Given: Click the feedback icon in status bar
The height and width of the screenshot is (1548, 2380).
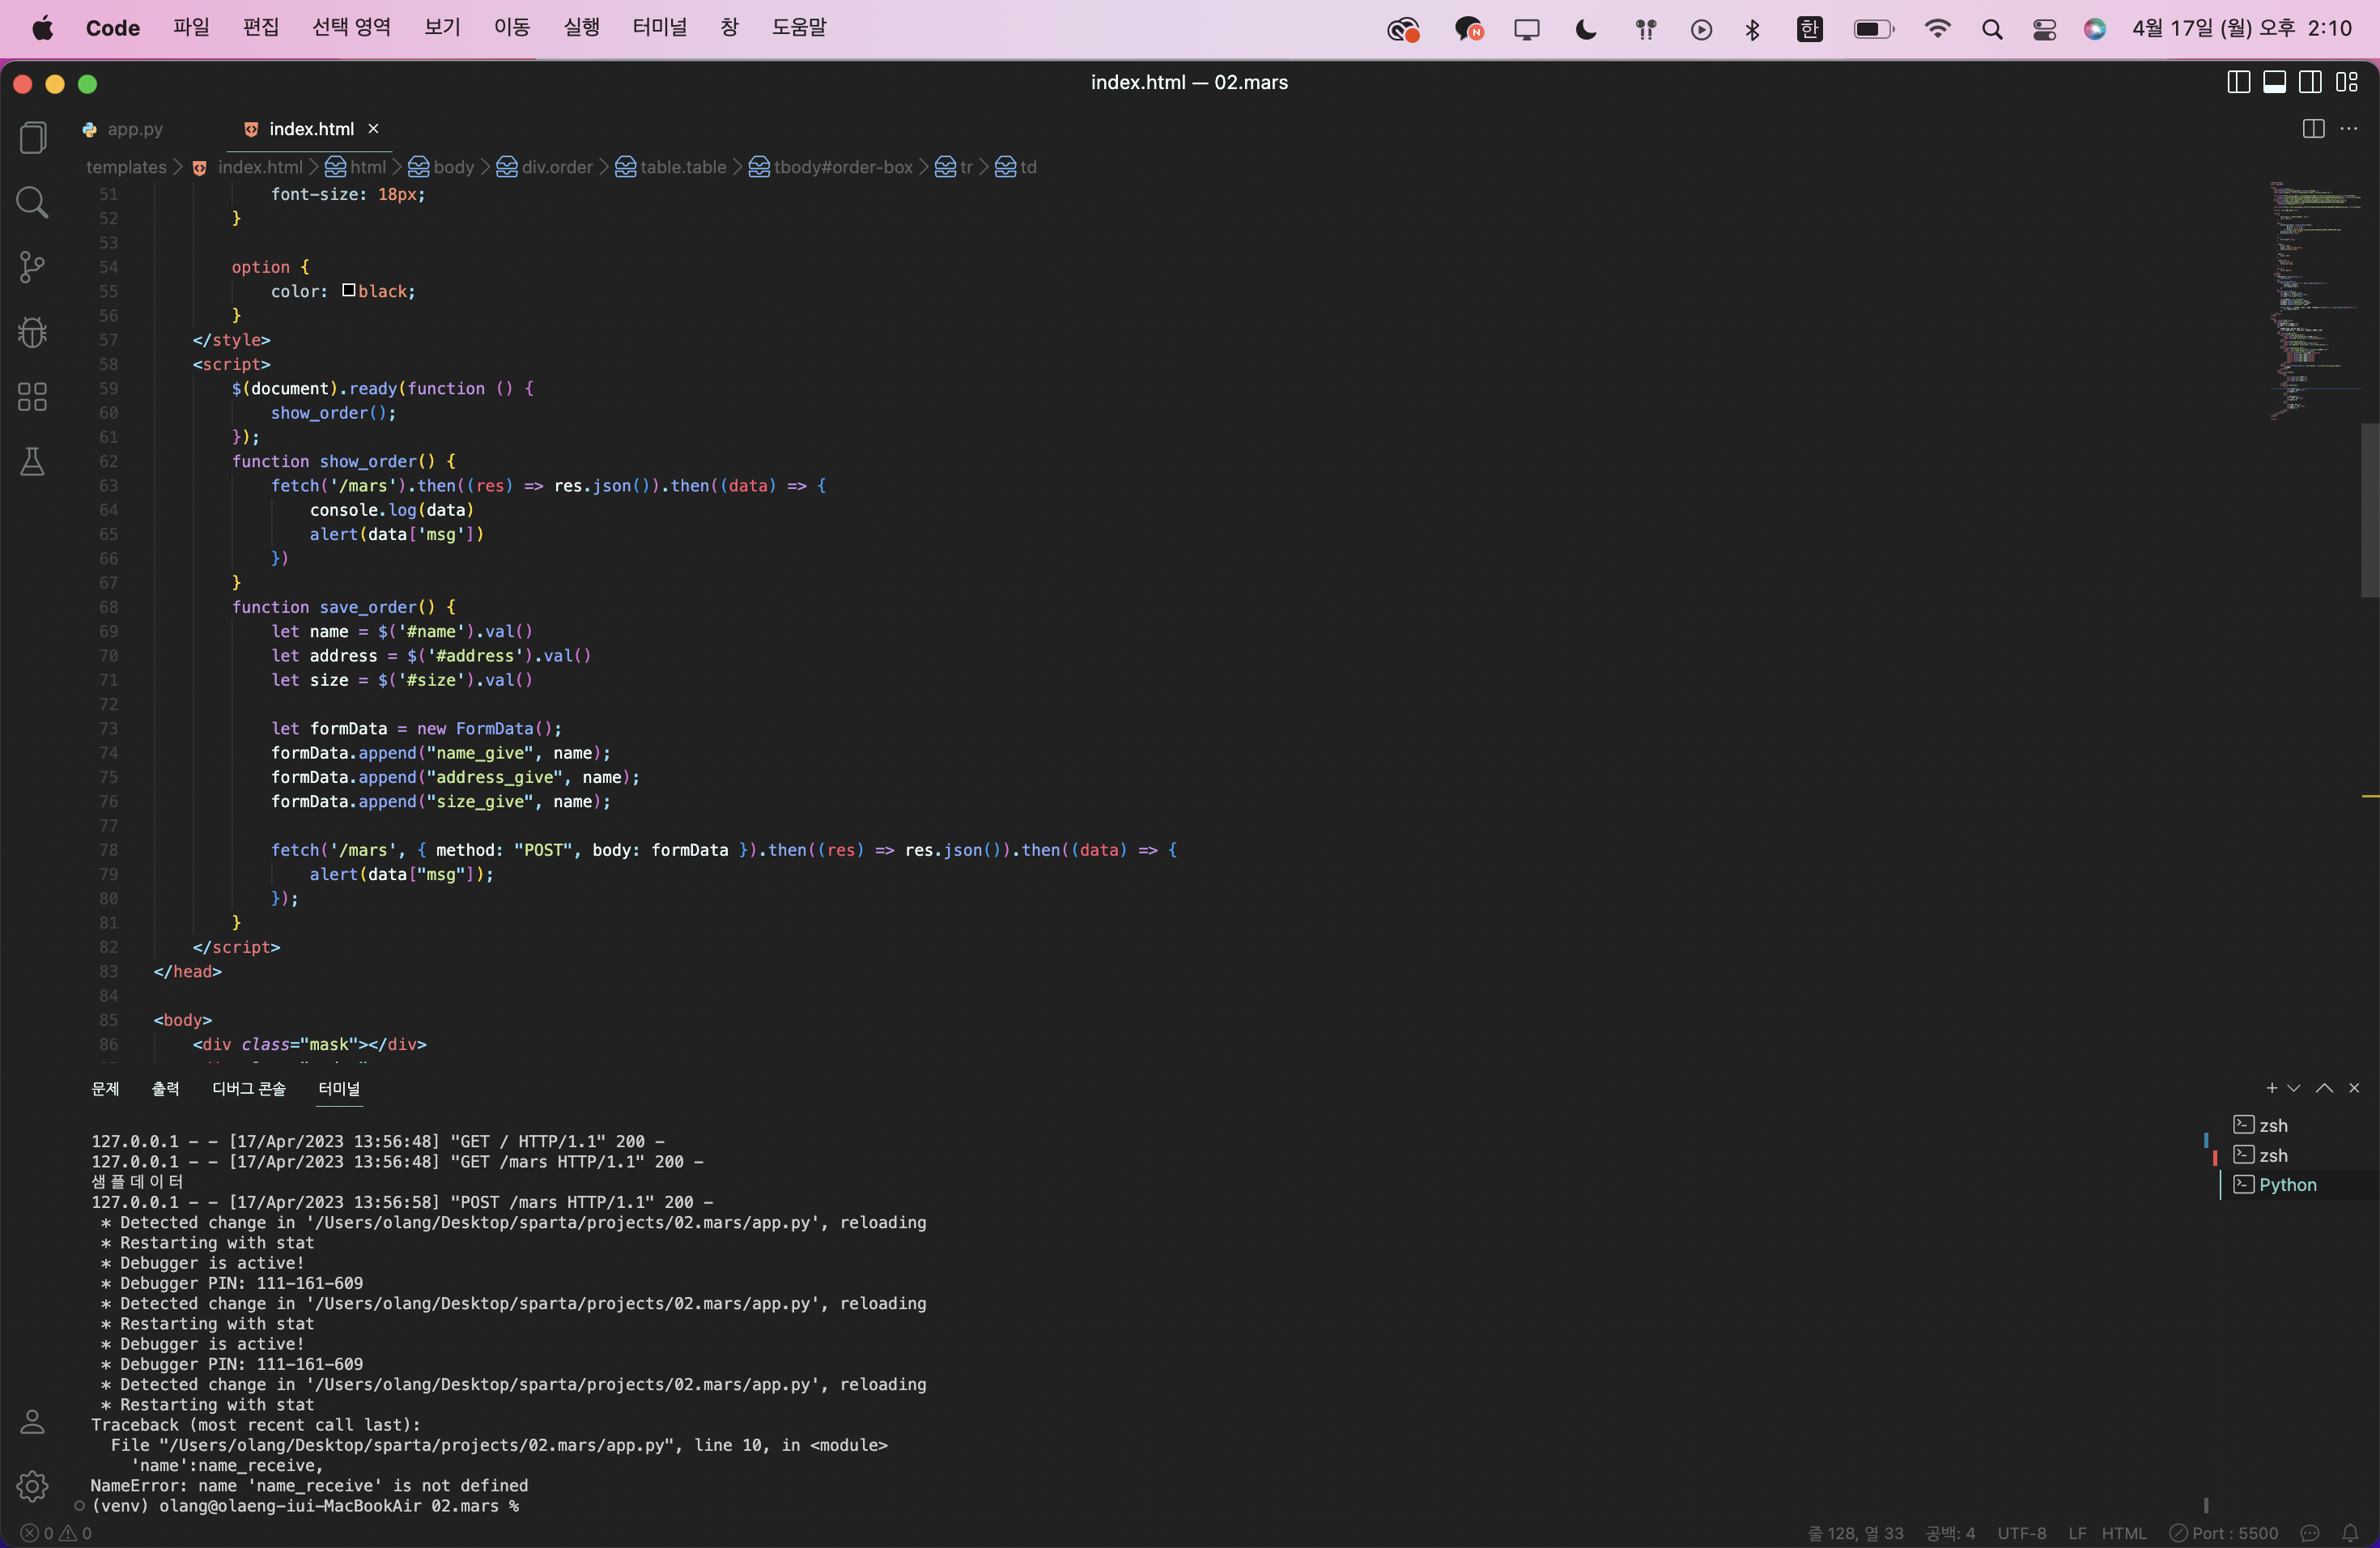Looking at the screenshot, I should tap(2310, 1533).
